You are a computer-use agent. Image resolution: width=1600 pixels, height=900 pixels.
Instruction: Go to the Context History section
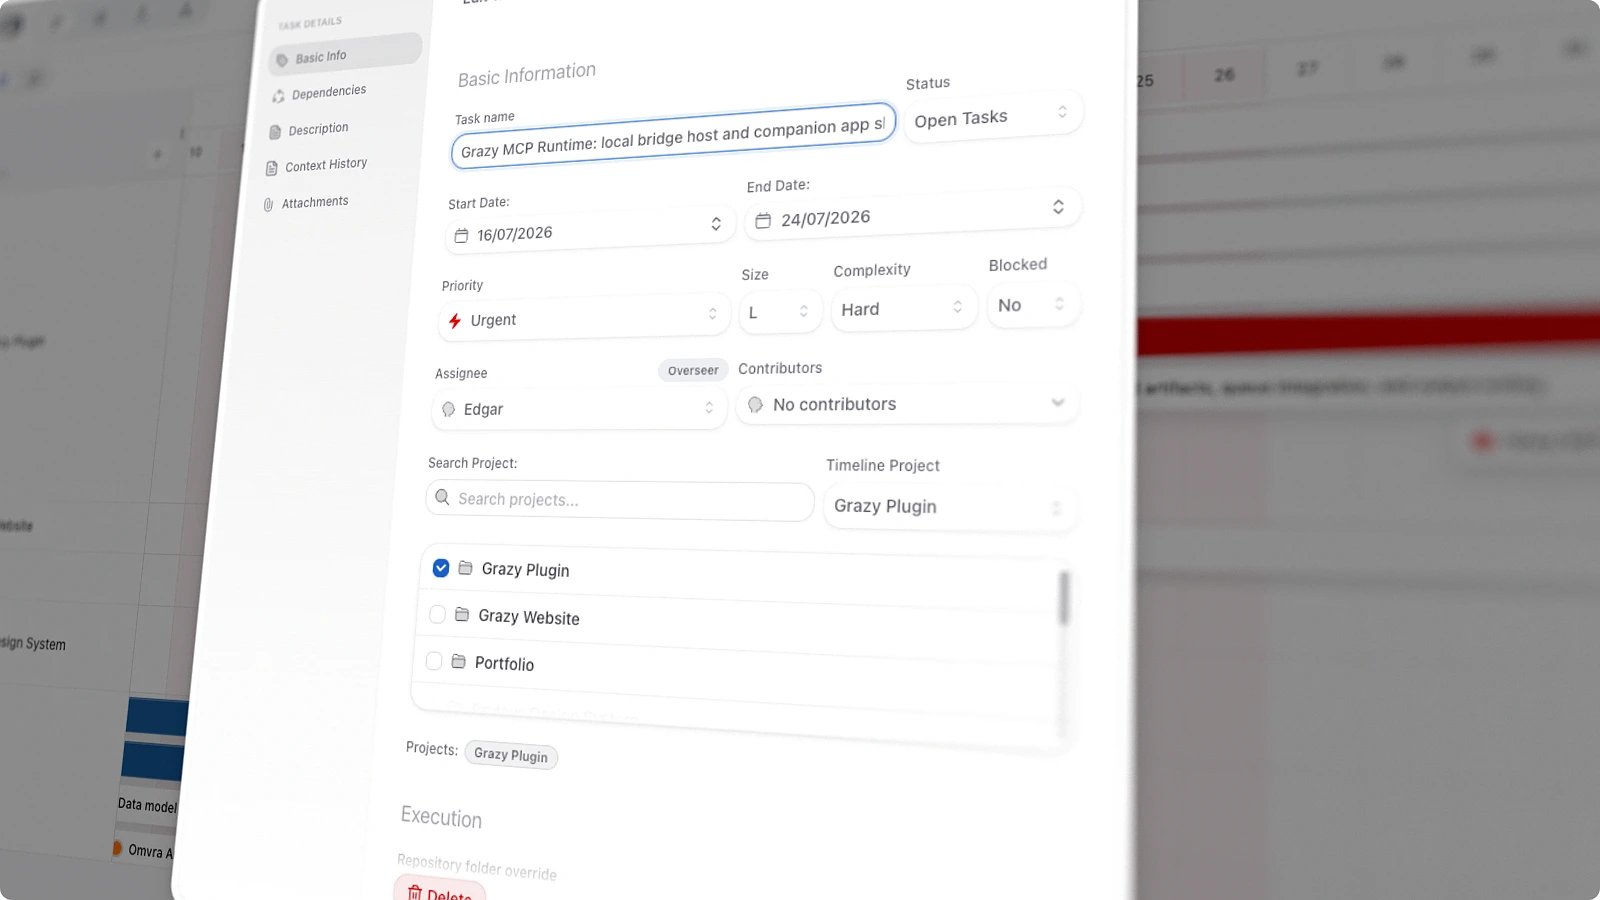coord(326,165)
